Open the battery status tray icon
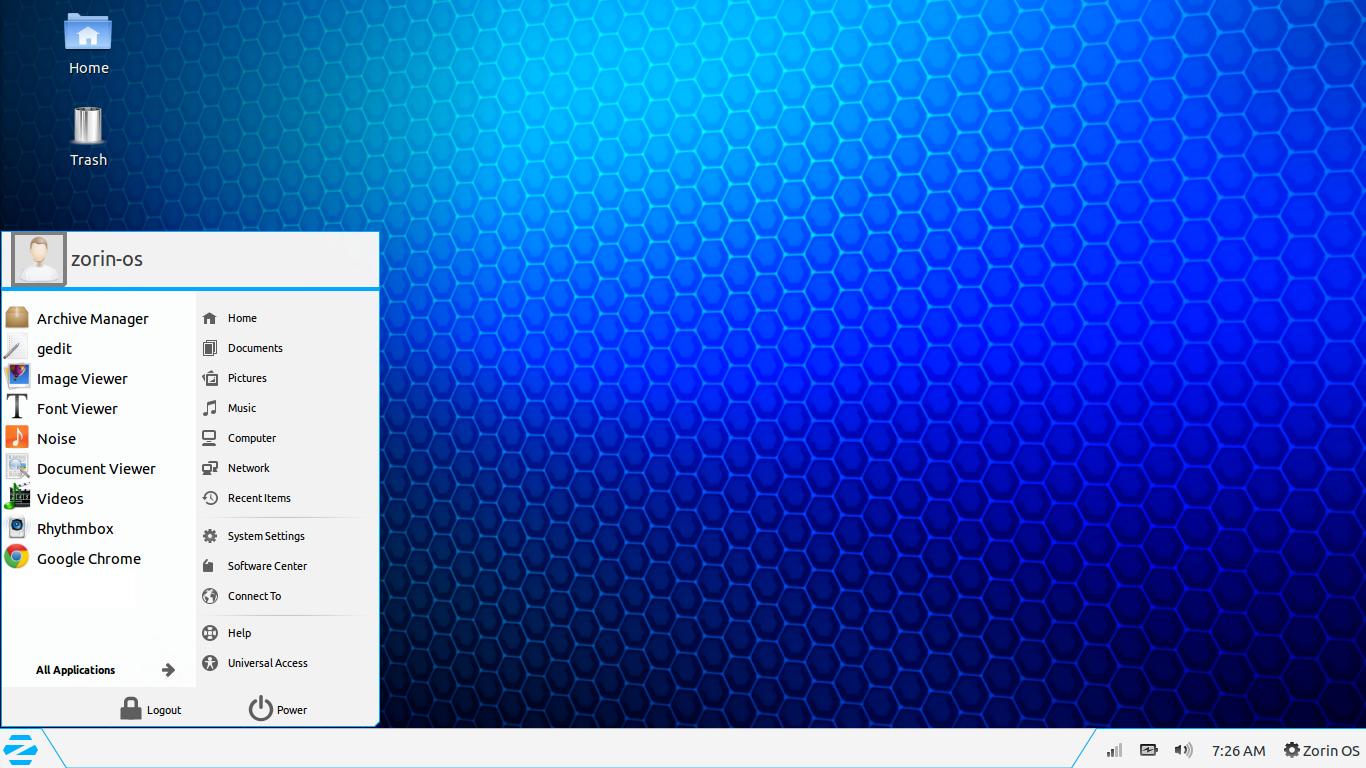The image size is (1366, 768). tap(1148, 750)
